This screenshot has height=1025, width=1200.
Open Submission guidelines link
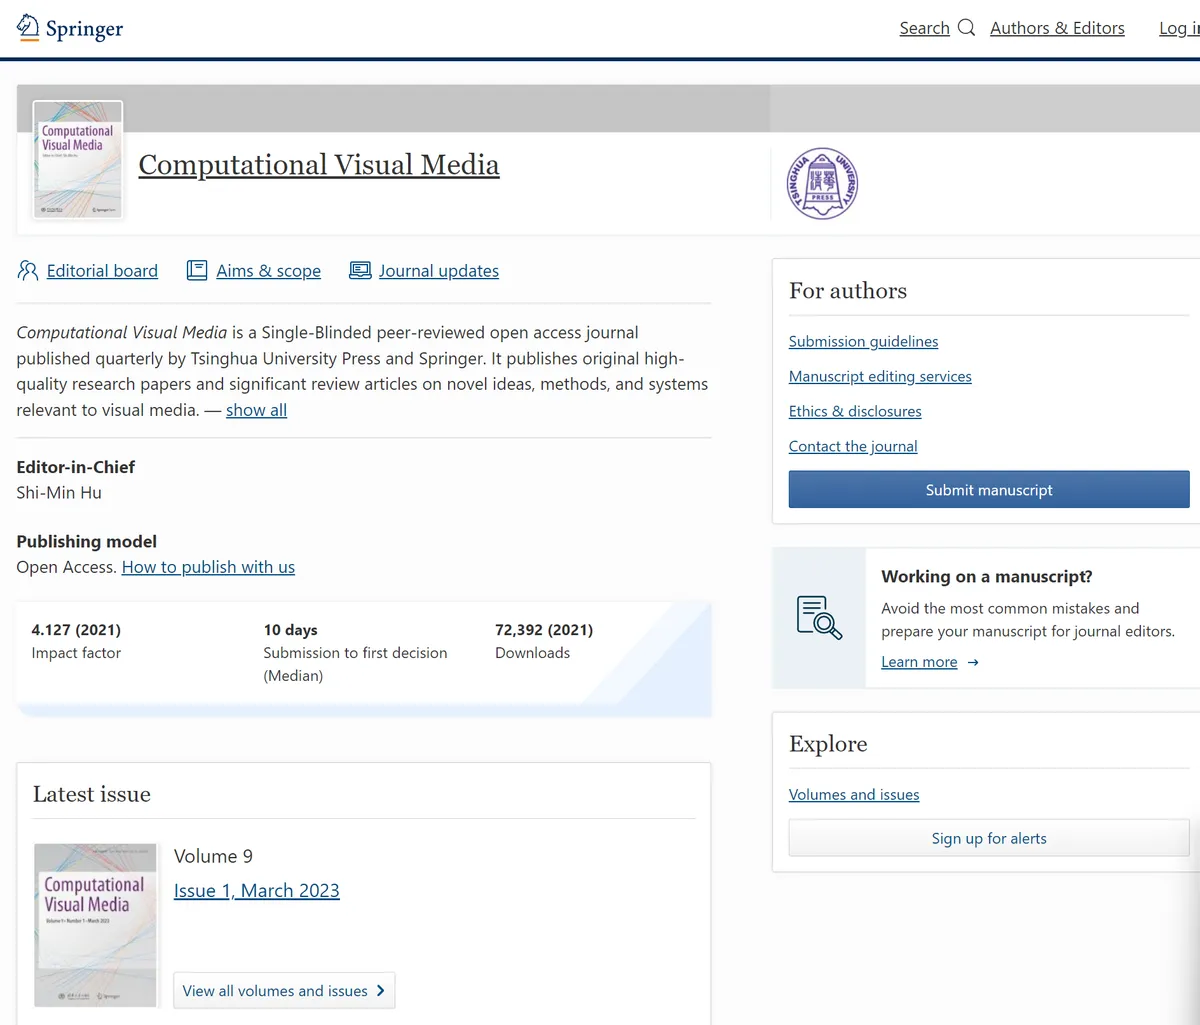[863, 341]
